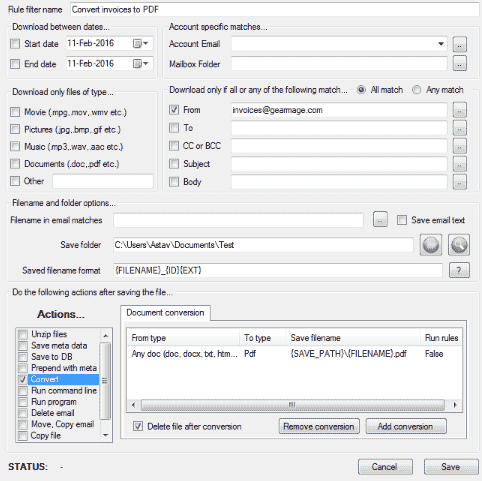This screenshot has width=482, height=481.
Task: Click the browse button next to Mailbox Folder
Action: click(x=459, y=64)
